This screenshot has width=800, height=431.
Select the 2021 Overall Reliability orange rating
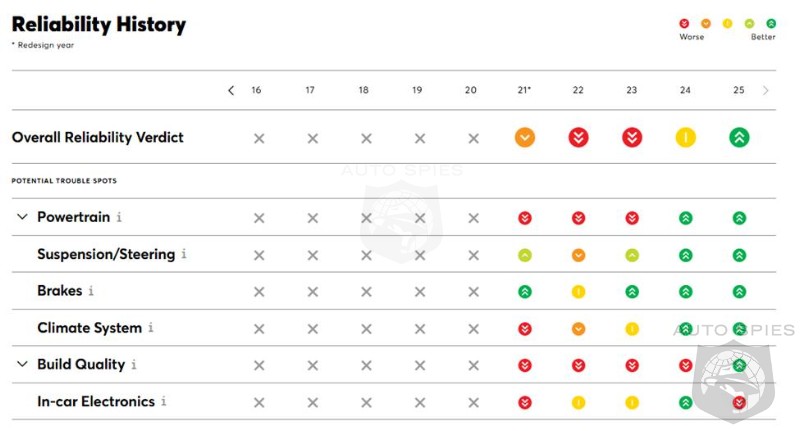point(525,138)
